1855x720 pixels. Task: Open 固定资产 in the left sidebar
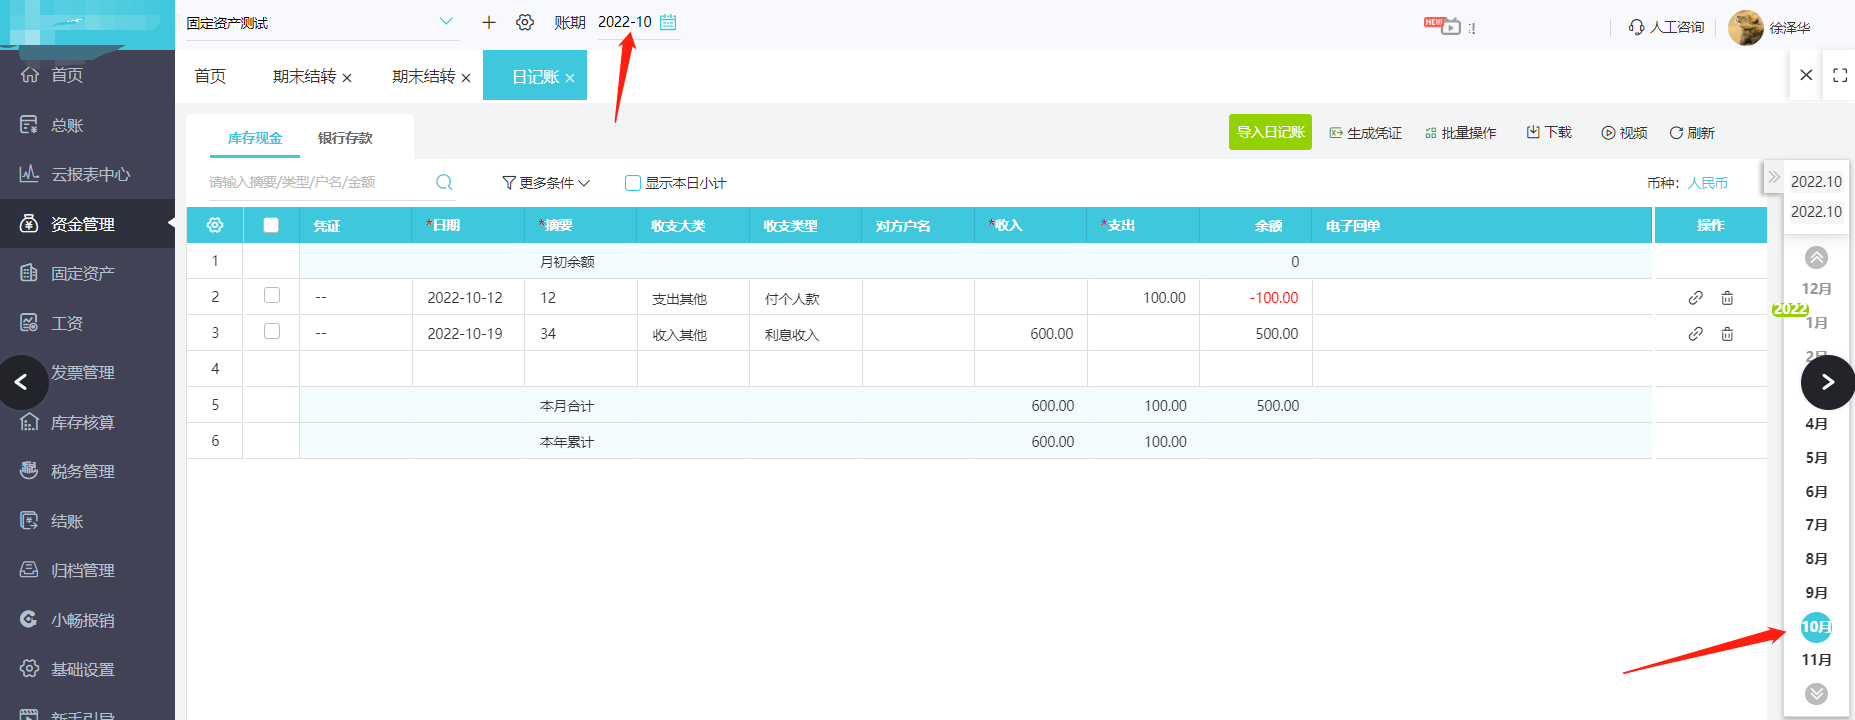click(83, 273)
